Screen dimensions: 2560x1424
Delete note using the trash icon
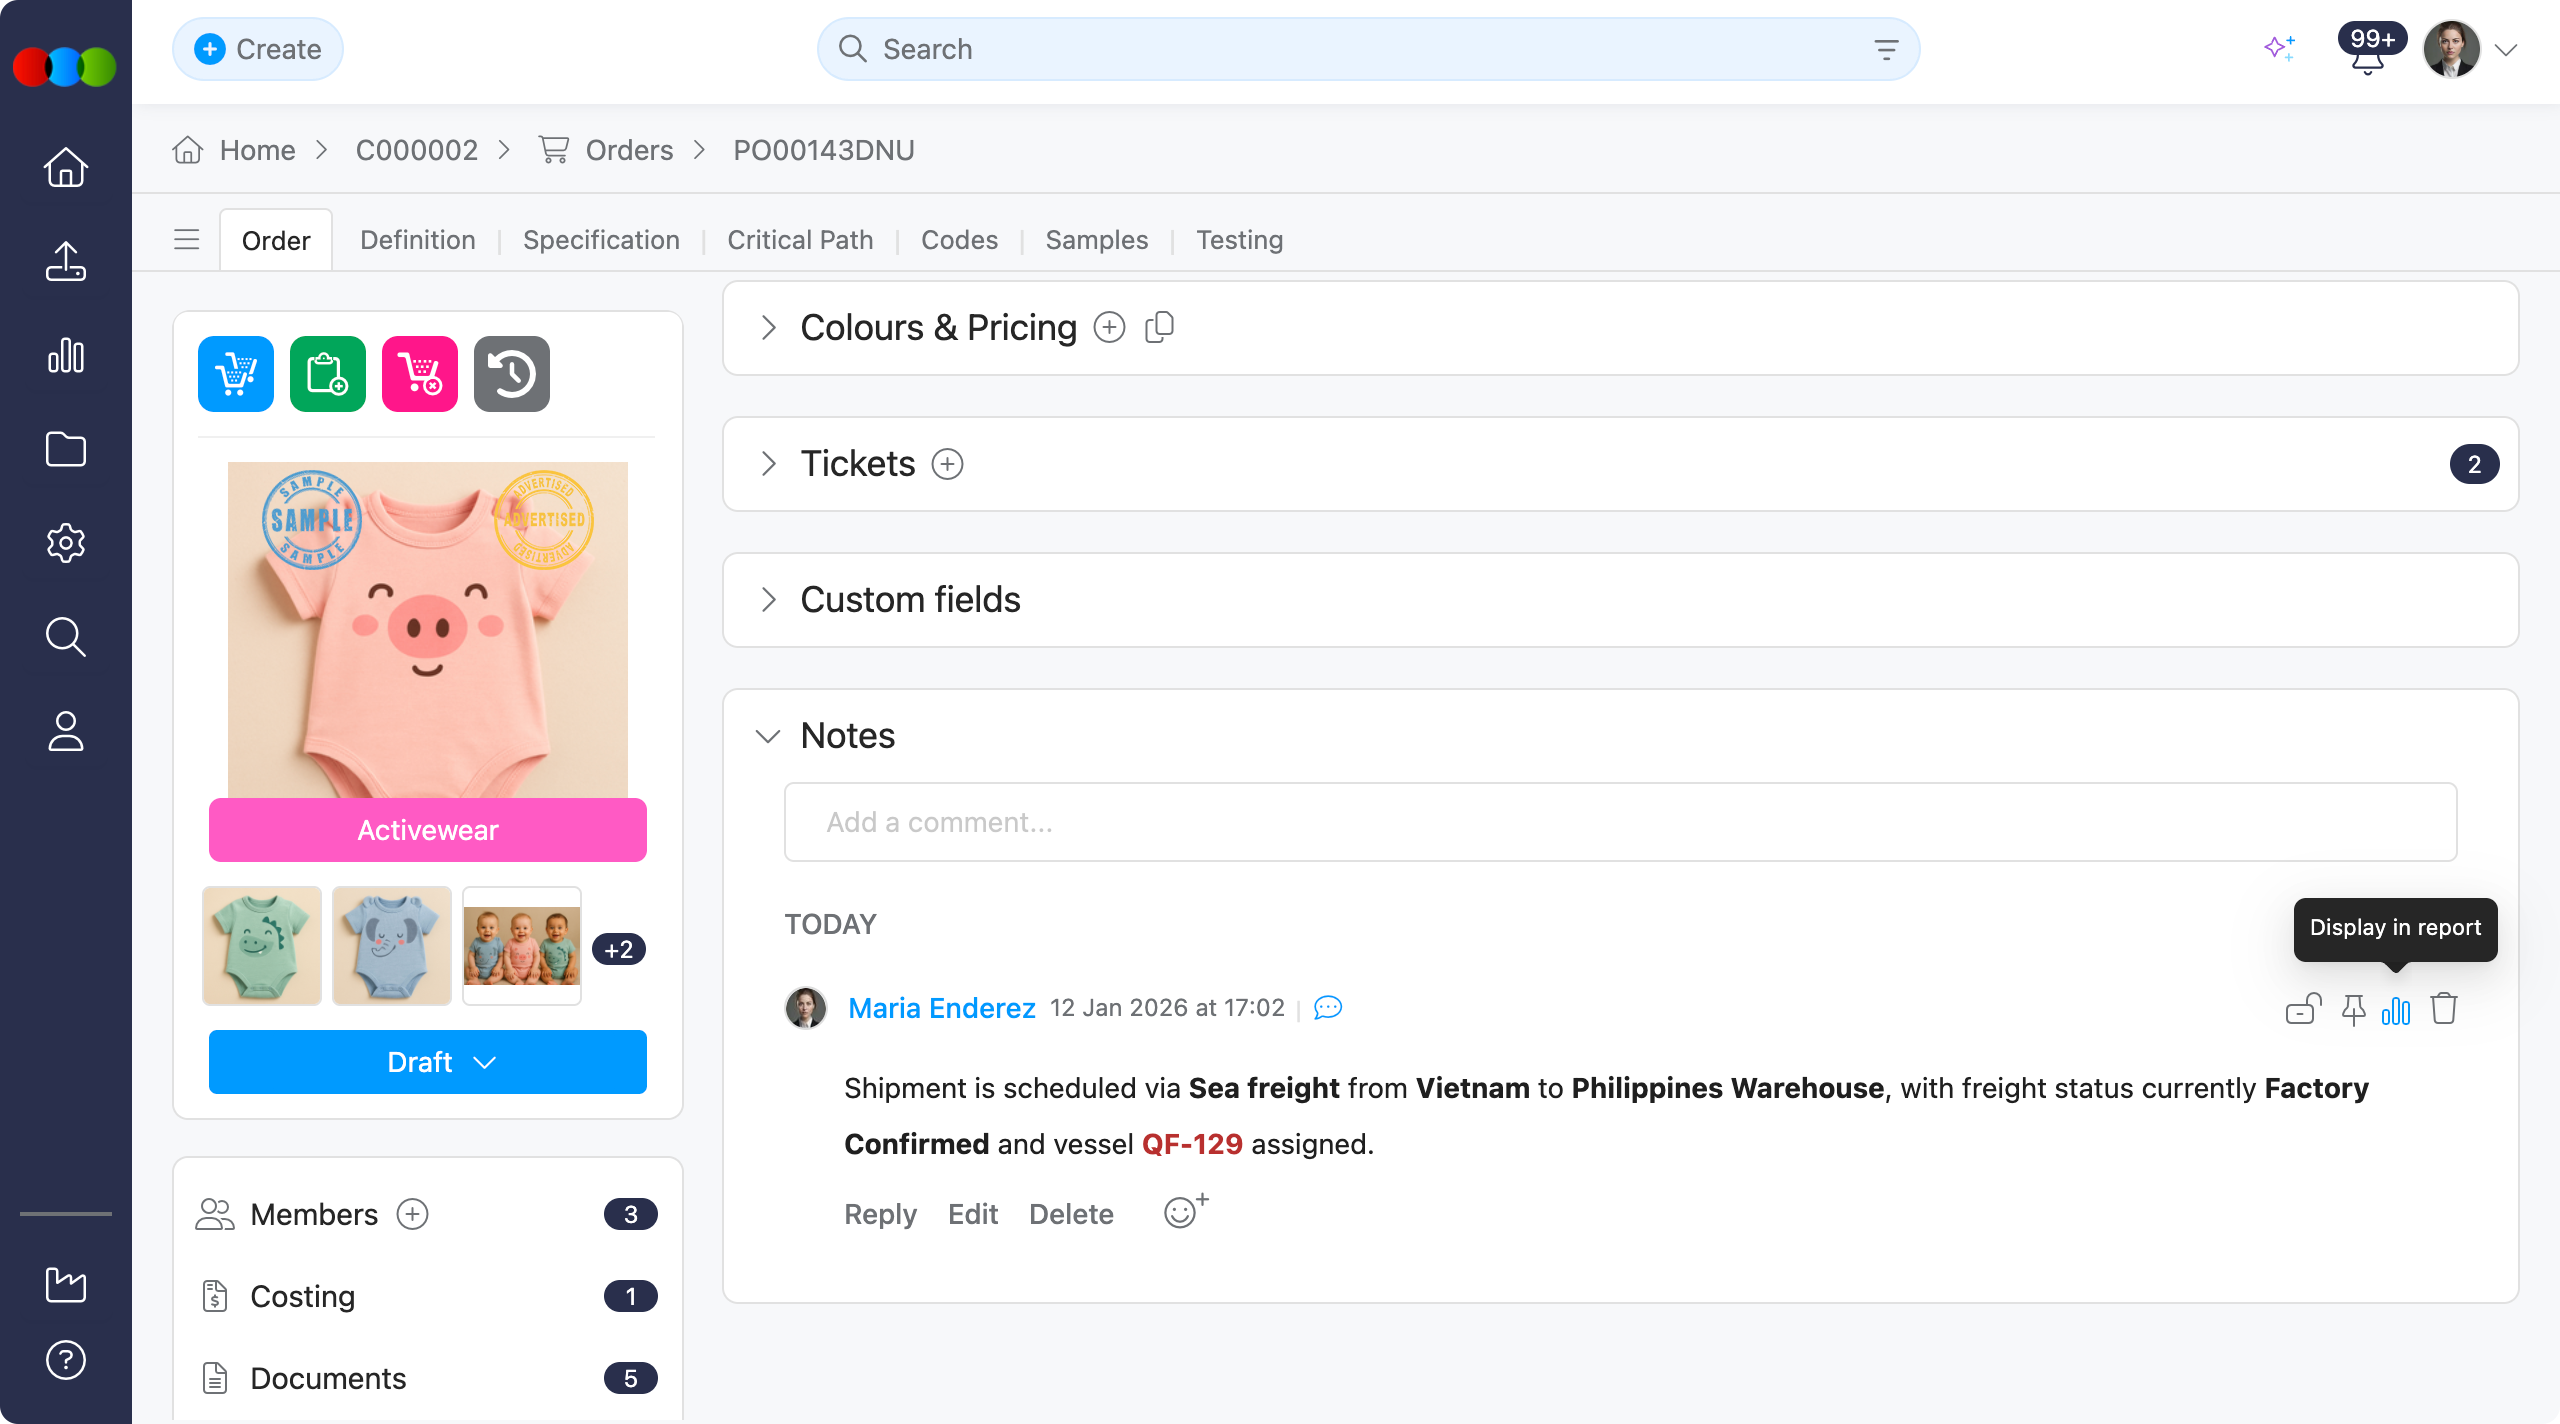coord(2444,1009)
